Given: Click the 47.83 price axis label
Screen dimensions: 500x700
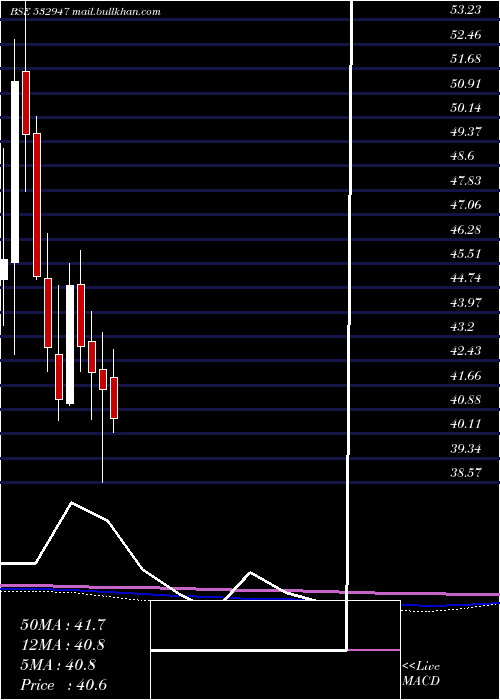Looking at the screenshot, I should 466,180.
